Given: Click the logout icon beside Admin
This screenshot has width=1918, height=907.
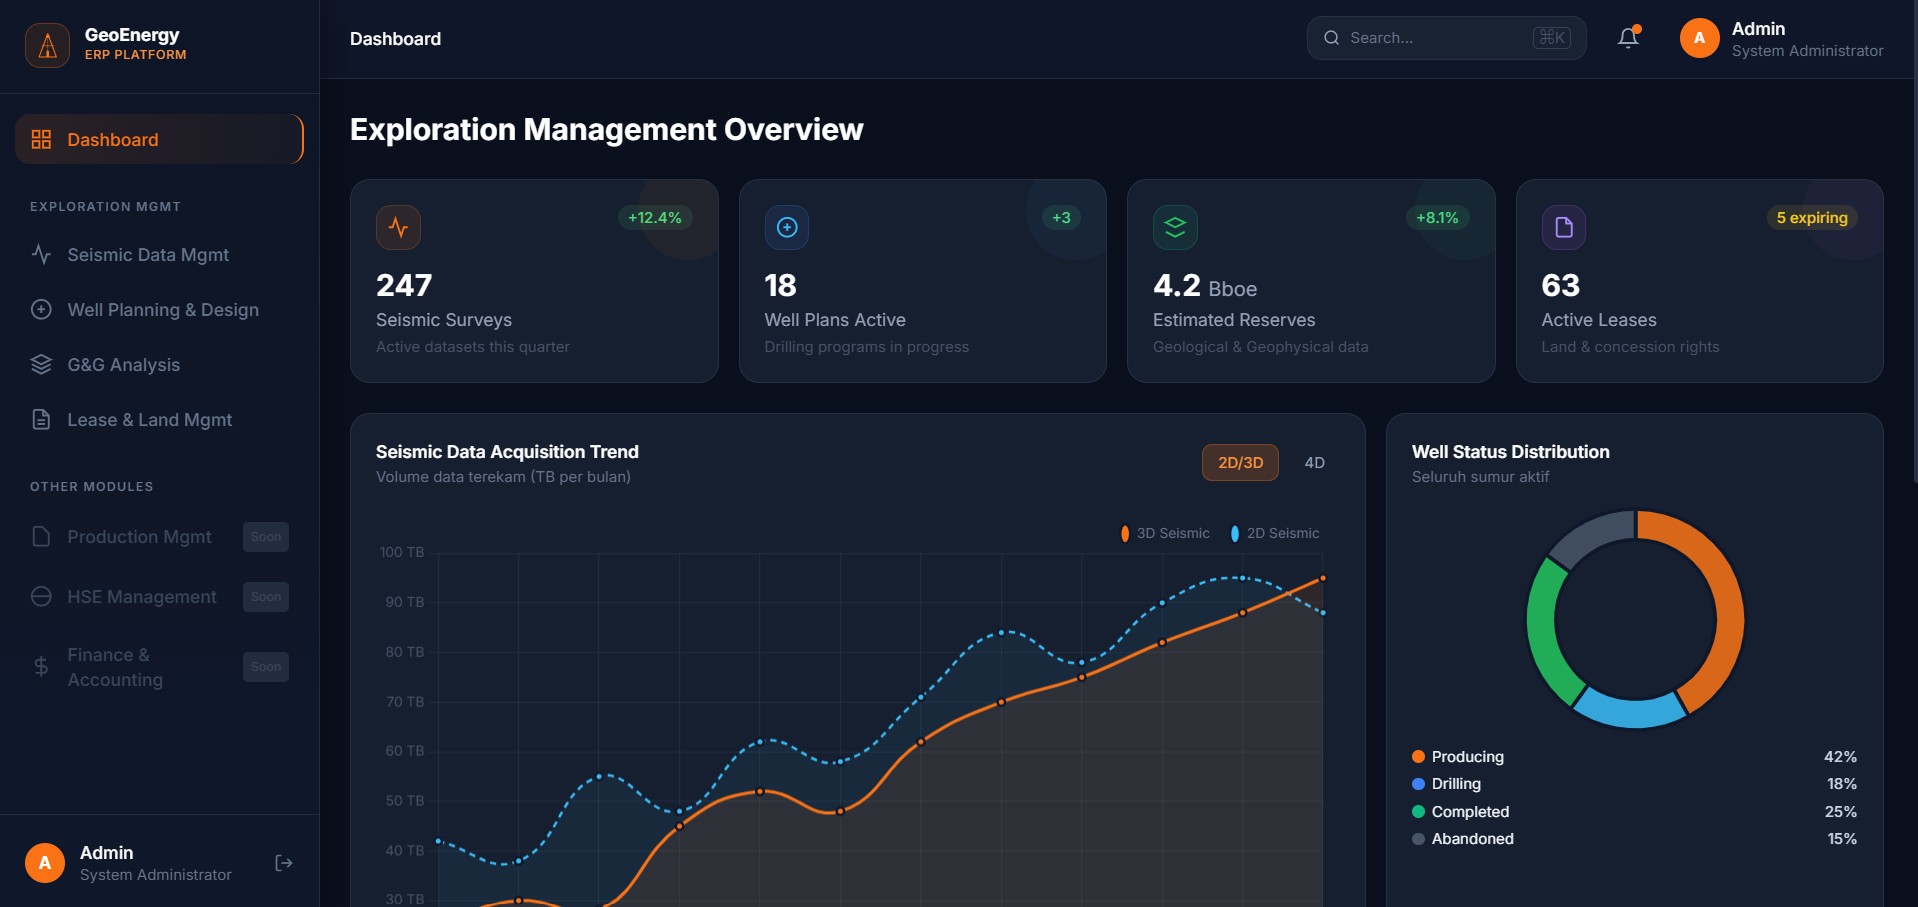Looking at the screenshot, I should pos(284,863).
